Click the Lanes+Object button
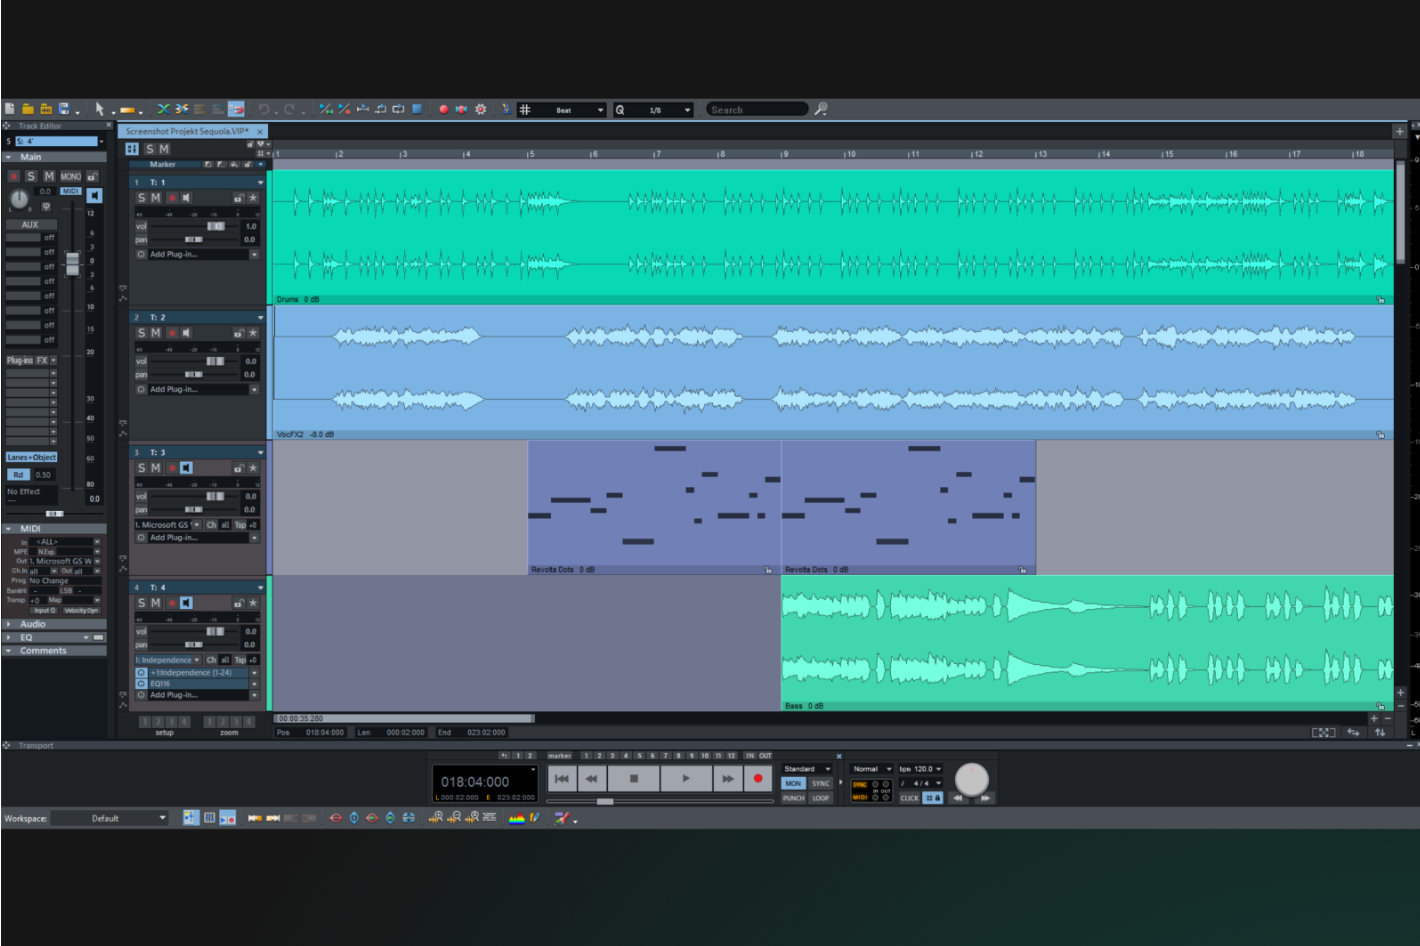This screenshot has width=1420, height=946. (x=32, y=457)
